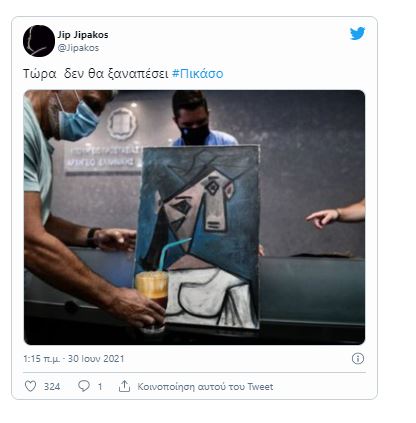
Task: Click the tweet text Τώρα δεν θα ξαναπέσει
Action: [96, 74]
